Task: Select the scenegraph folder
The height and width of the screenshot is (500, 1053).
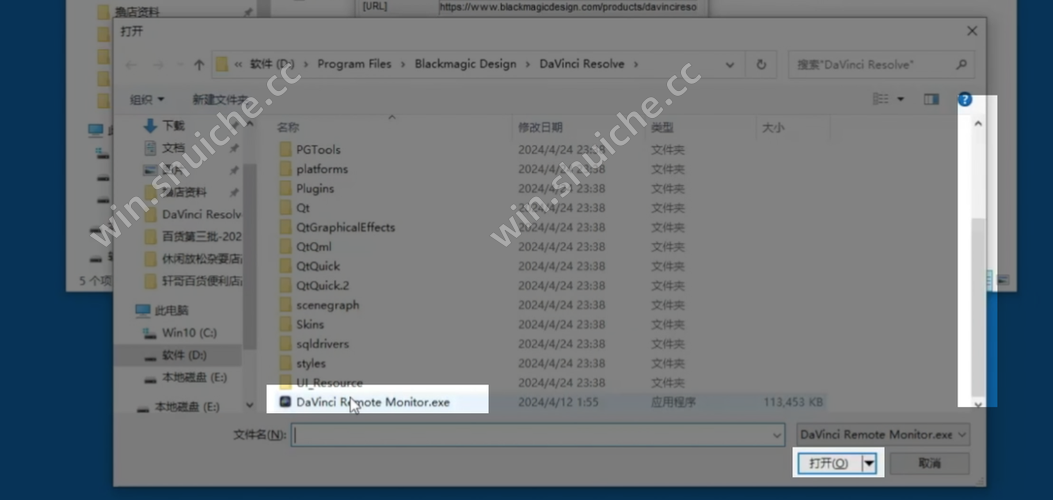Action: (328, 305)
